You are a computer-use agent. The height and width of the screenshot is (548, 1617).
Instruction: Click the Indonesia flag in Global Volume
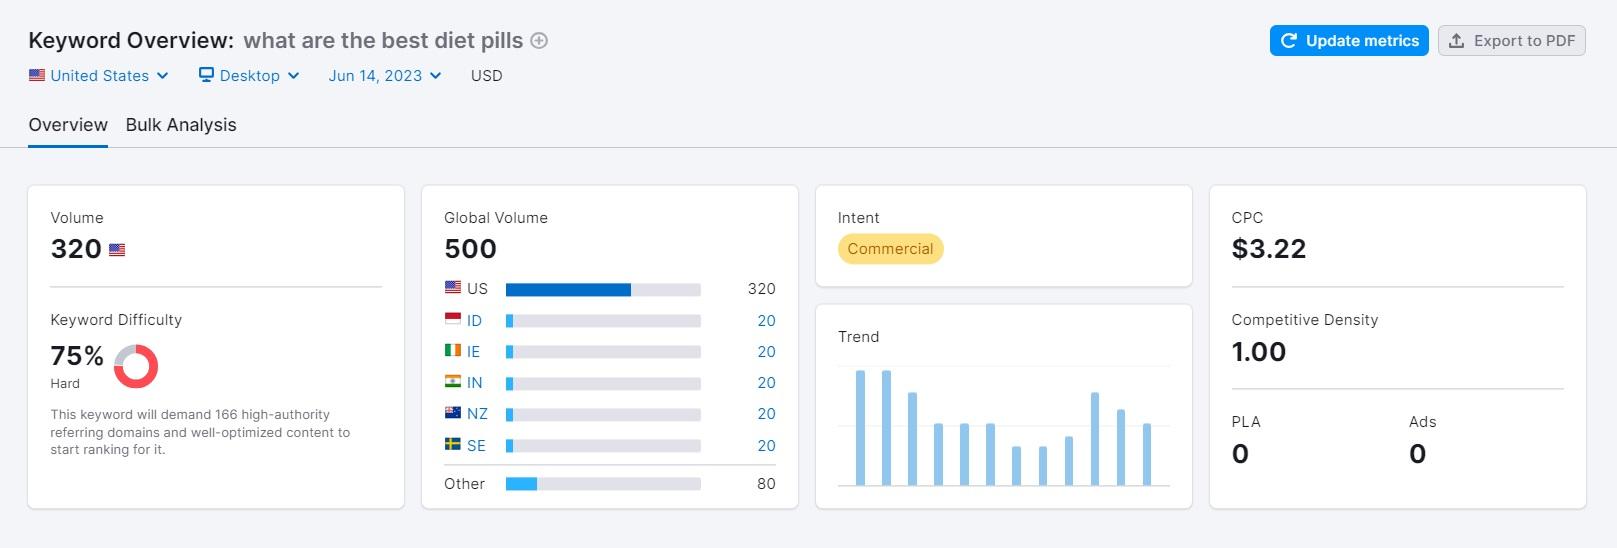point(453,319)
